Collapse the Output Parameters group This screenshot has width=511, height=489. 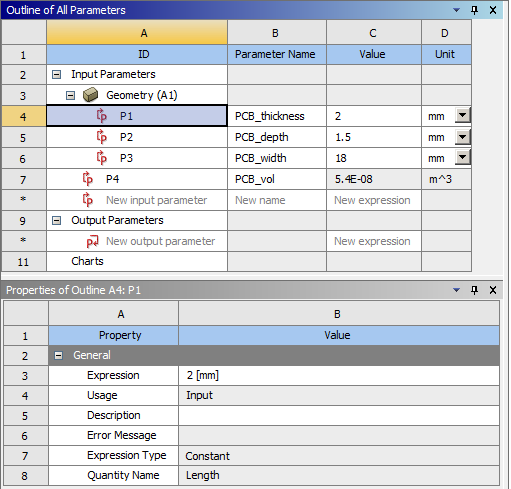point(56,221)
